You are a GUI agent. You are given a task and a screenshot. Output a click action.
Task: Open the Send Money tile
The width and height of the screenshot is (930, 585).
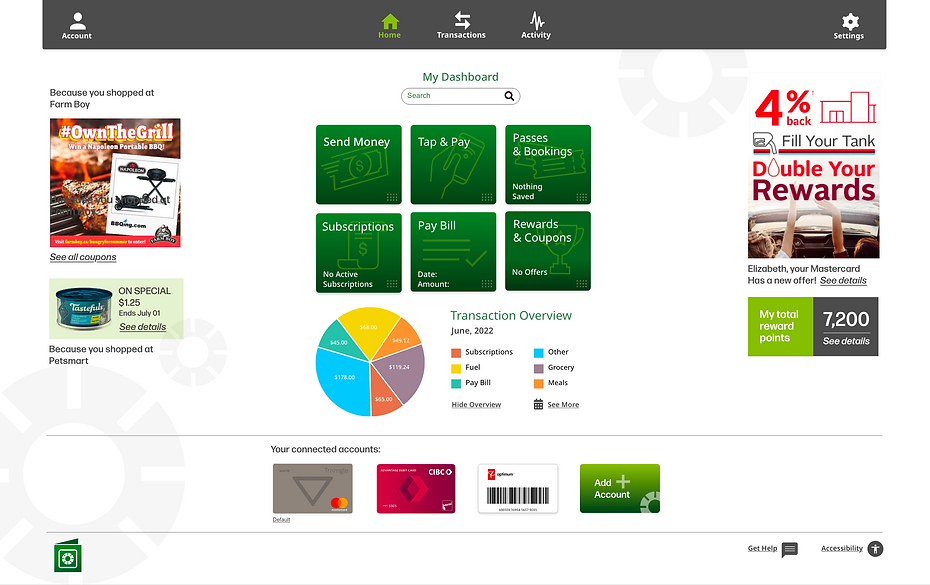coord(359,164)
